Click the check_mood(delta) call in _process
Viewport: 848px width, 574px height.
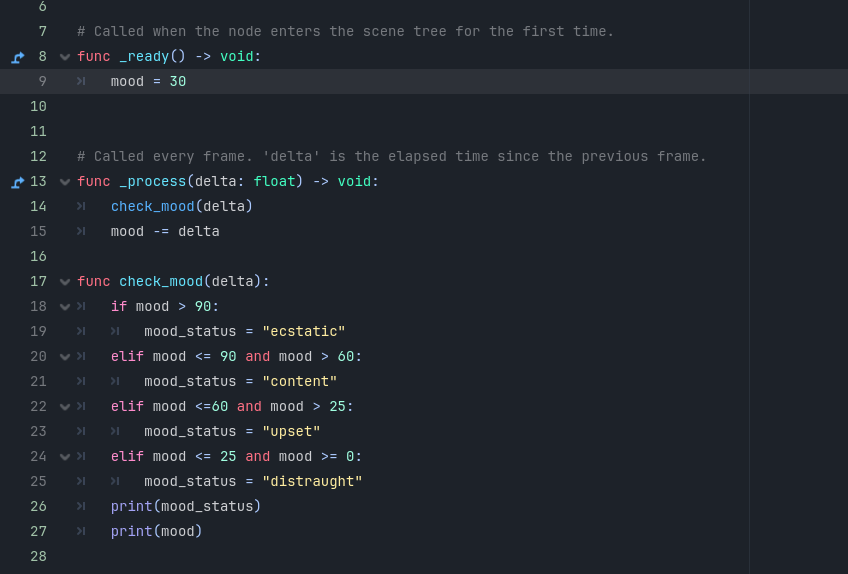pyautogui.click(x=182, y=207)
